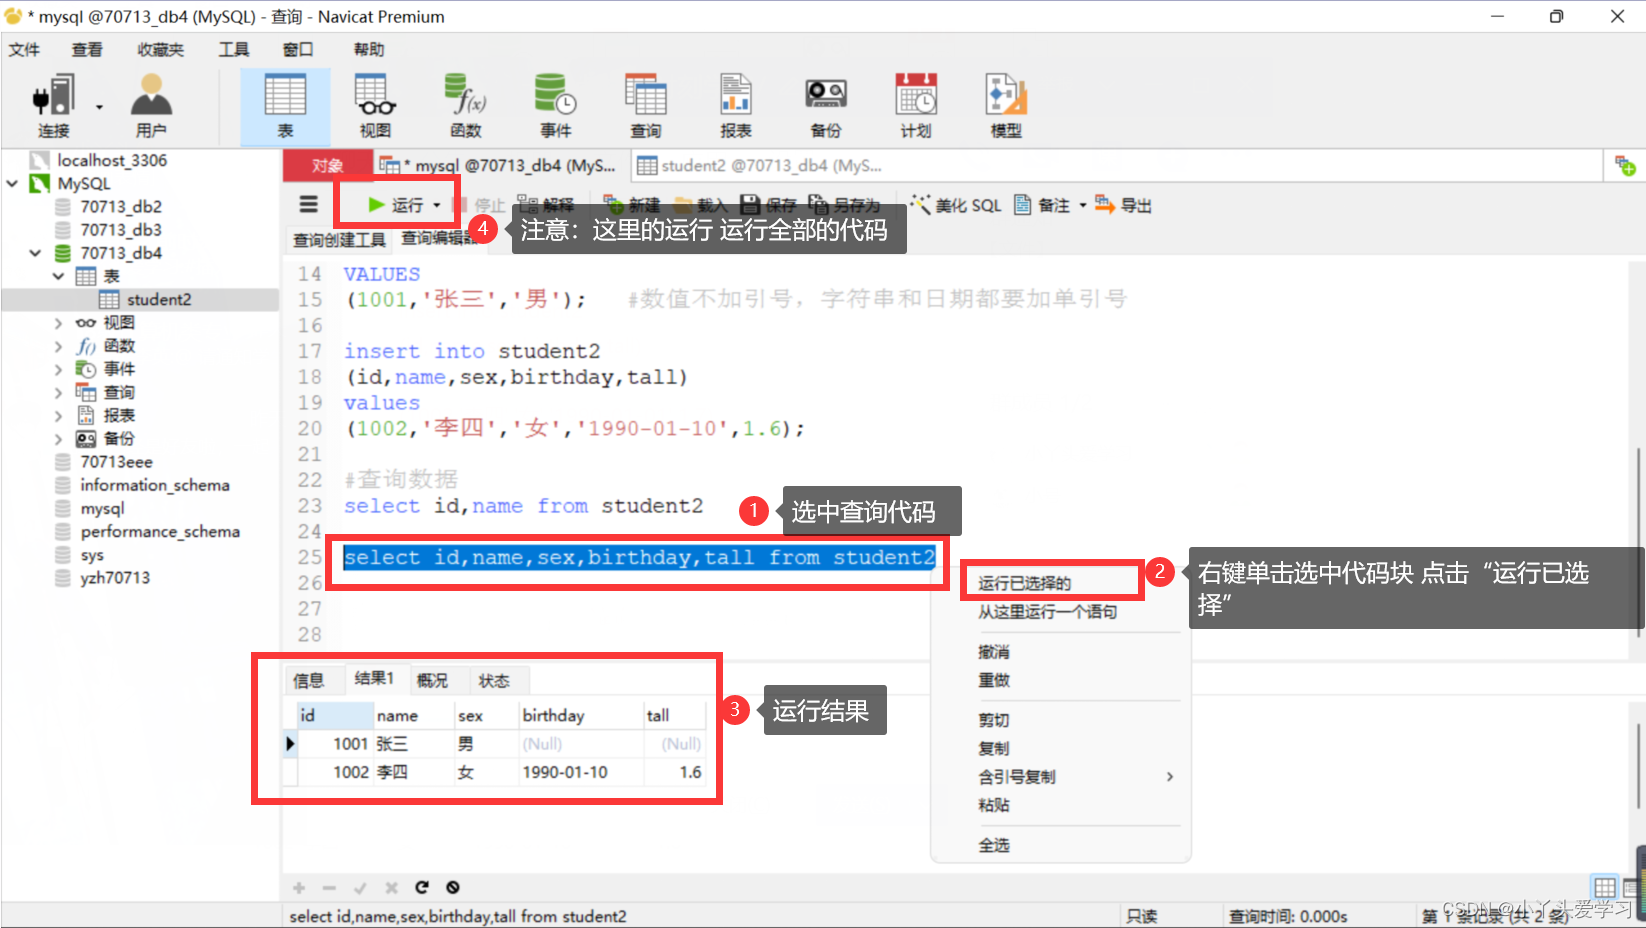Open the query editor hamburger menu
1646x928 pixels.
pyautogui.click(x=309, y=204)
